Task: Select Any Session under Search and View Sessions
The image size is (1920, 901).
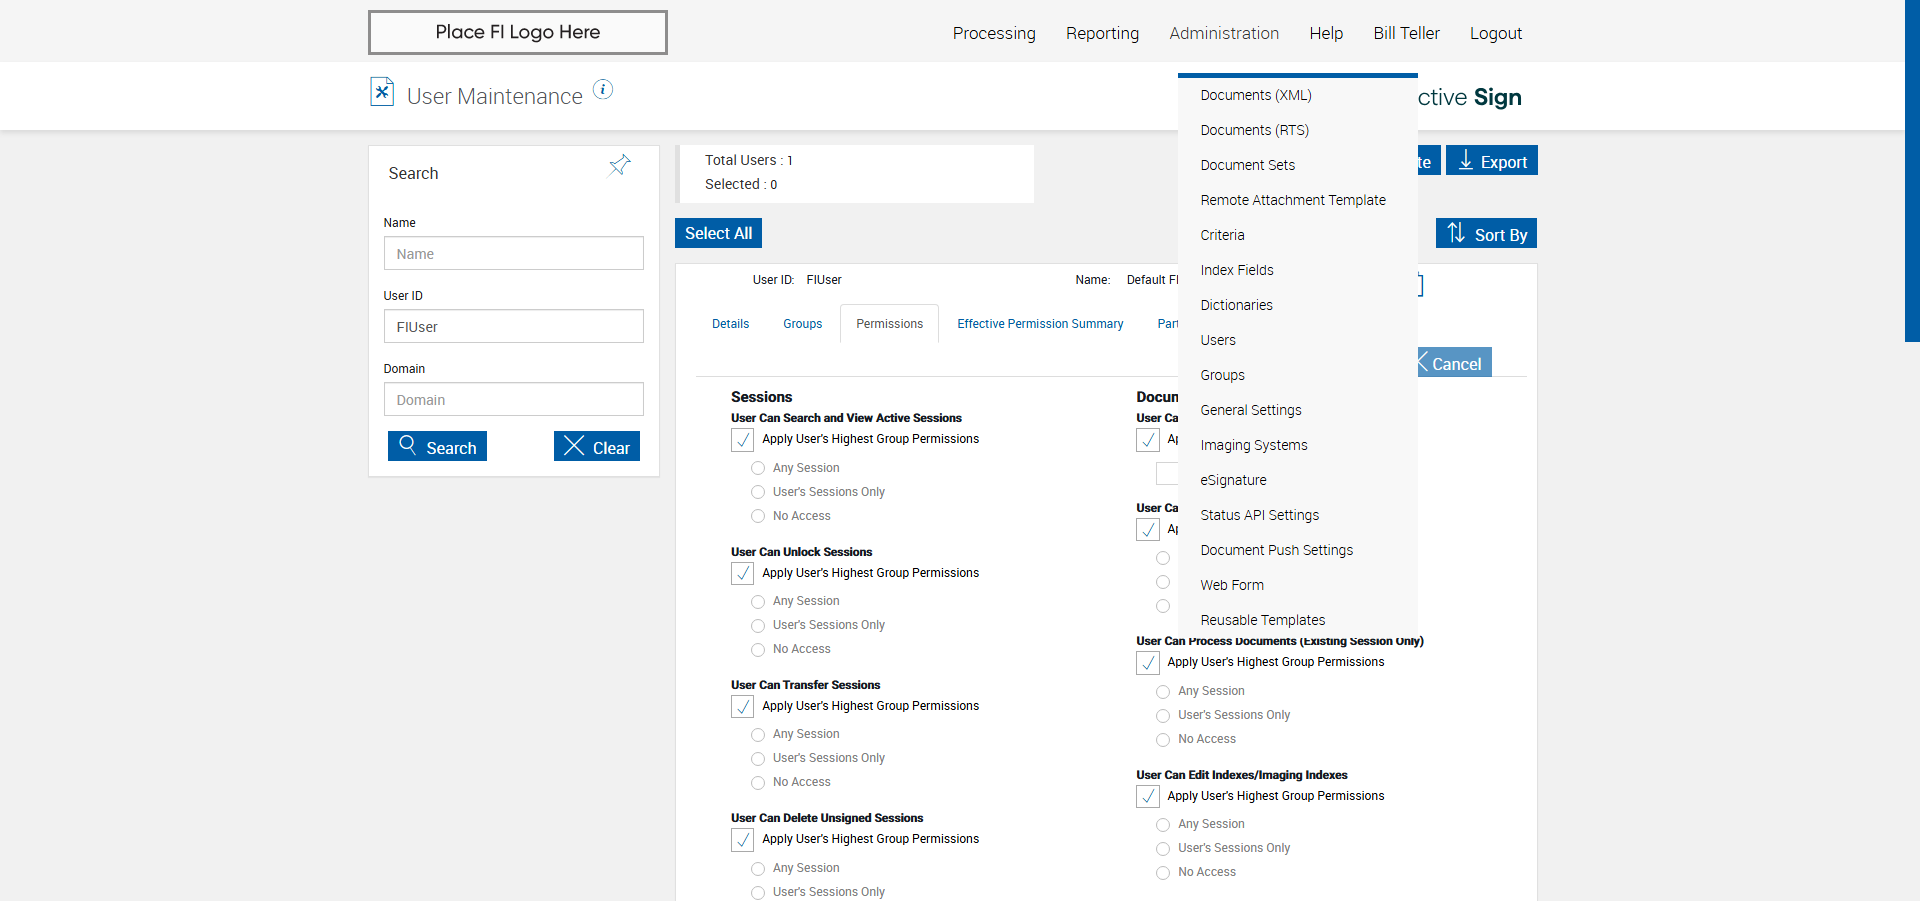Action: point(758,468)
